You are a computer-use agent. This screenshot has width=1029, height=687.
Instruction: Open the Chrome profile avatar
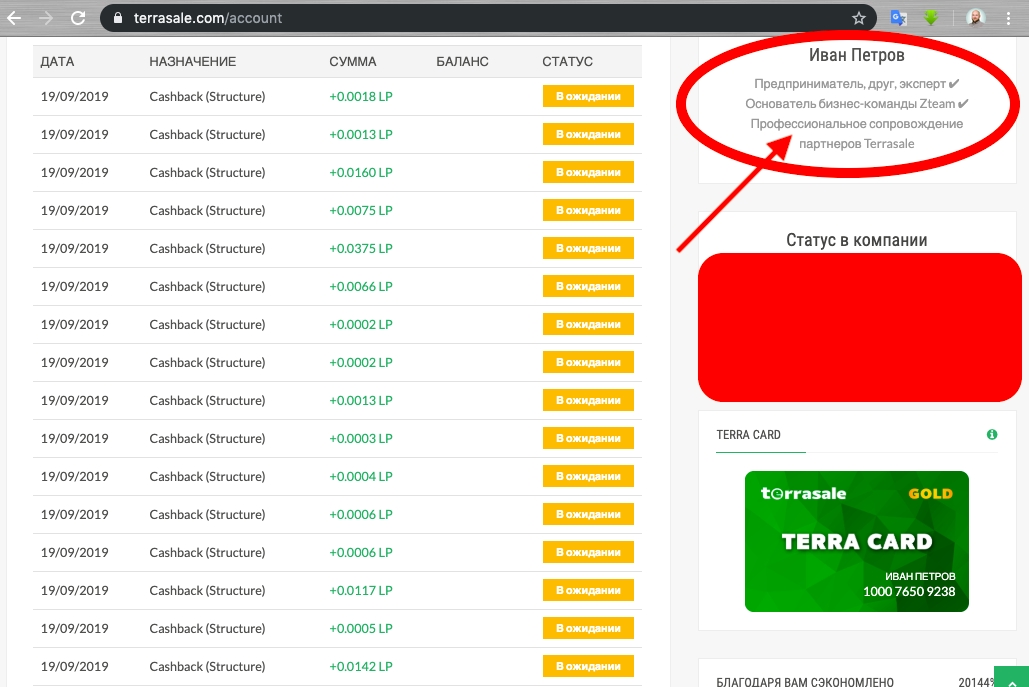click(x=976, y=18)
